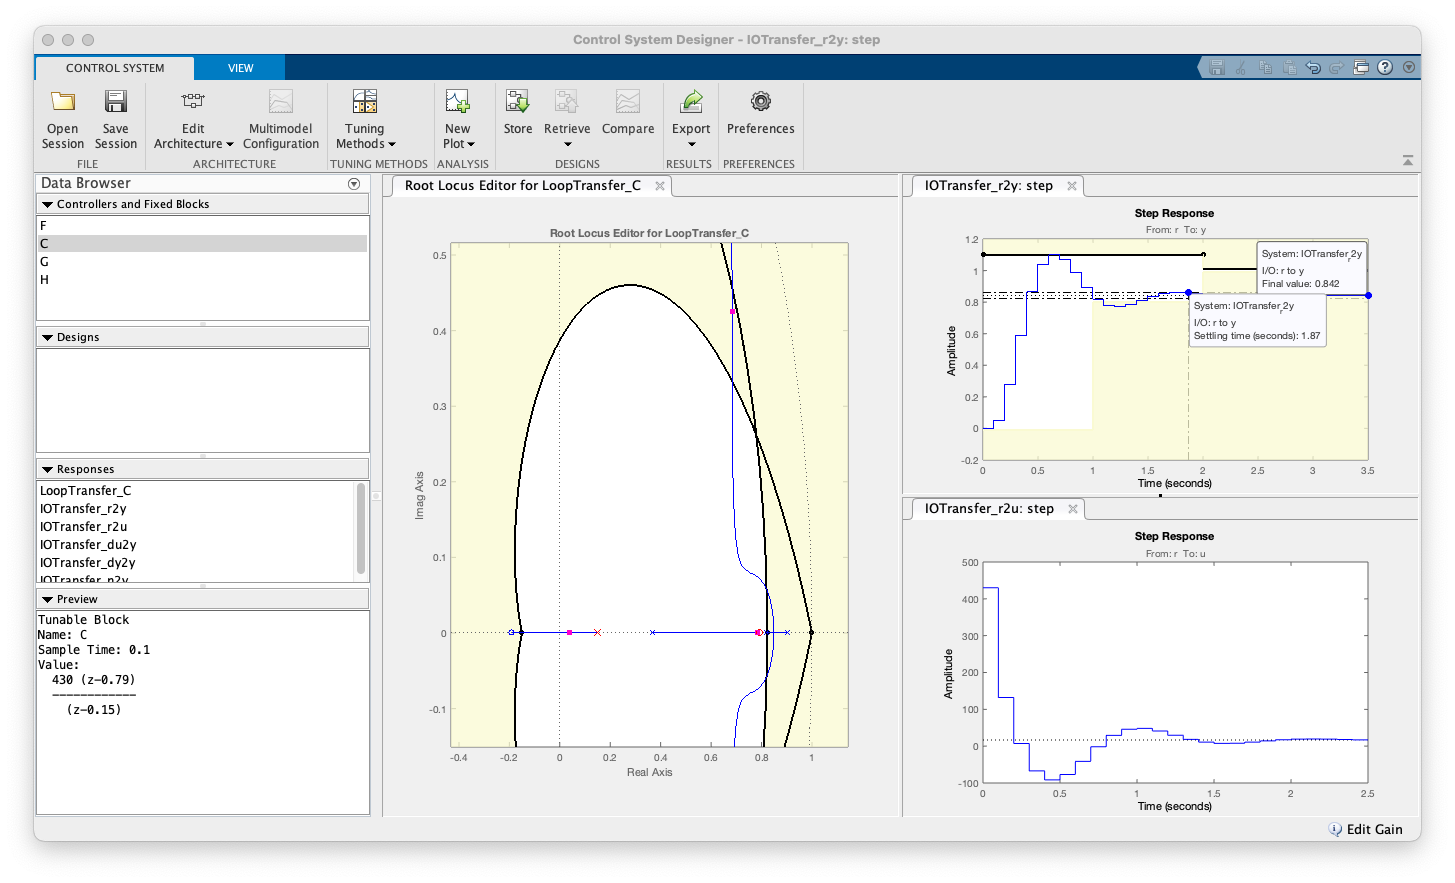
Task: Click the Final value 0.842 data tip
Action: pyautogui.click(x=1312, y=268)
